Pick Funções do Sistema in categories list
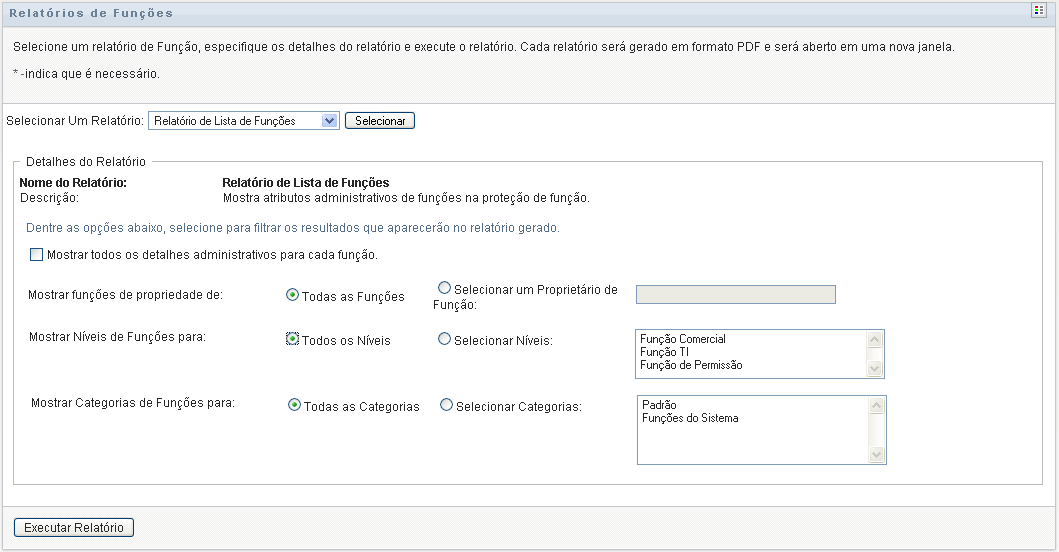 click(x=690, y=418)
